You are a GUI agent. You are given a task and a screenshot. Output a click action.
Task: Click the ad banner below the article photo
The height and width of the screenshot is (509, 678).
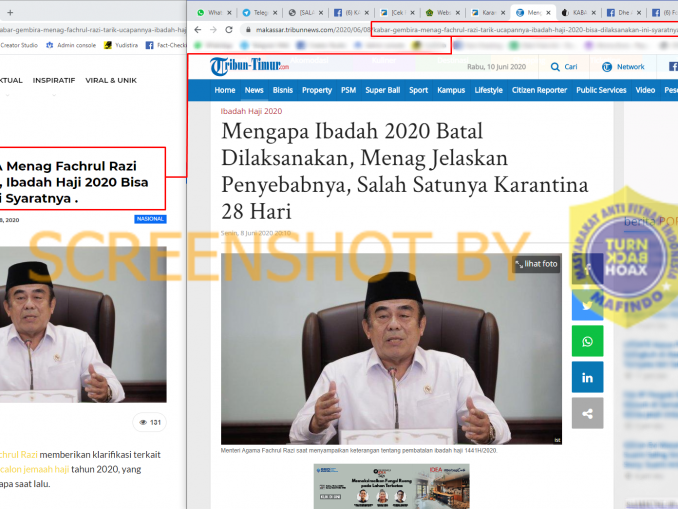[391, 486]
